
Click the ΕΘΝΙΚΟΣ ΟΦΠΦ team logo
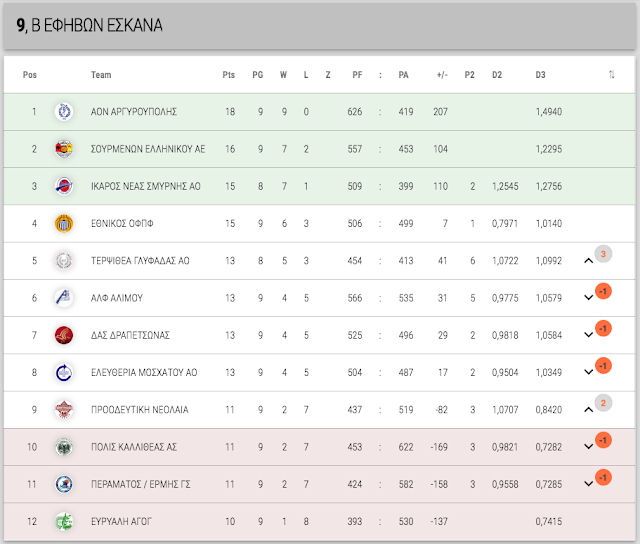[64, 223]
